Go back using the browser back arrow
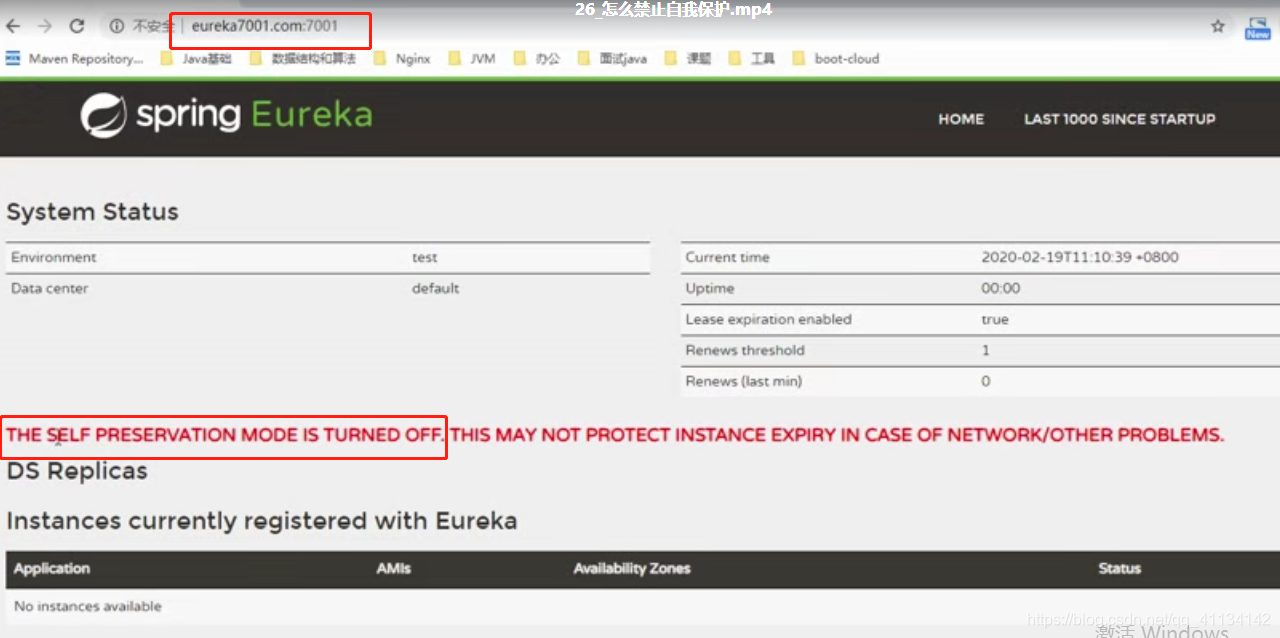The width and height of the screenshot is (1280, 638). pos(13,26)
